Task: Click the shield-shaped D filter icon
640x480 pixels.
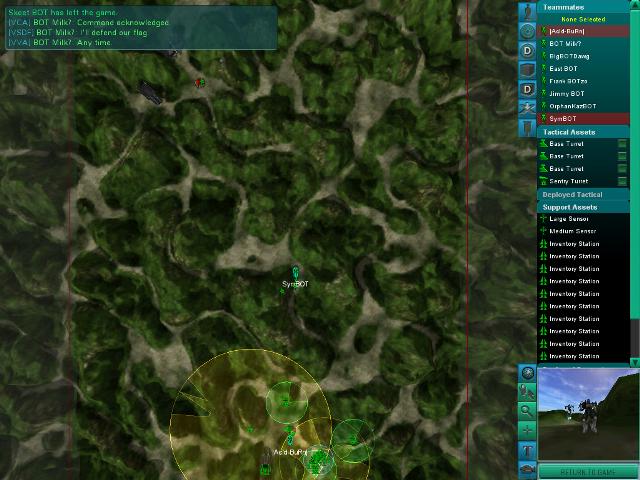Action: click(527, 89)
